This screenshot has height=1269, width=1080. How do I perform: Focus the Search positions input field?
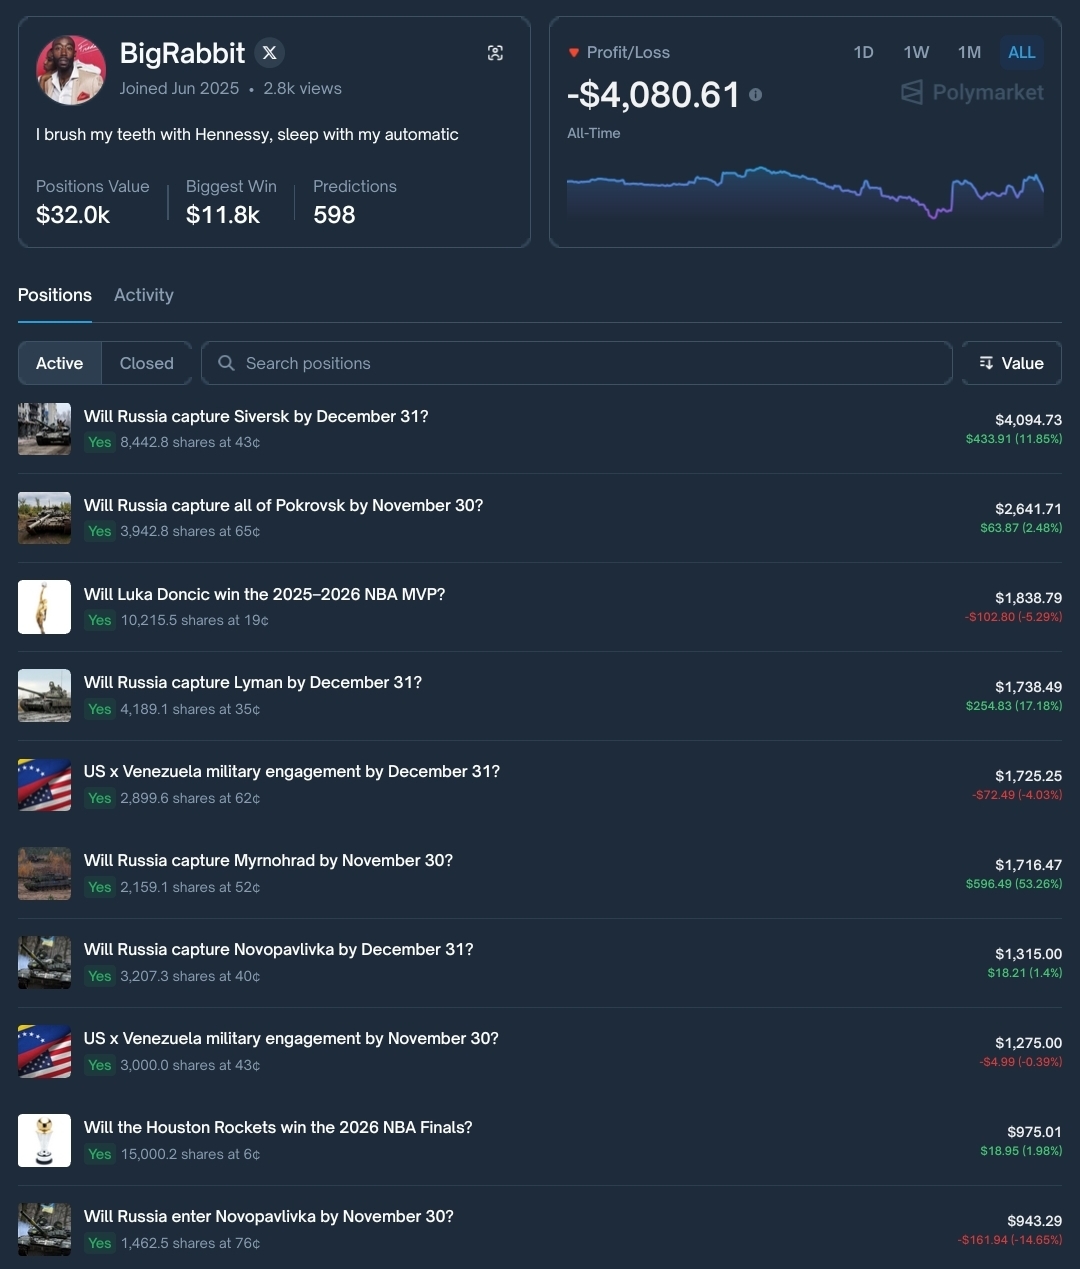click(x=576, y=363)
